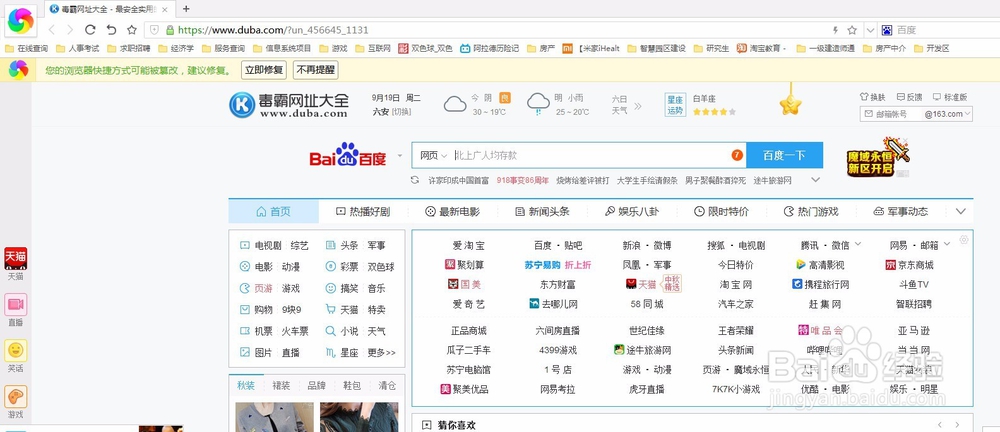Screen dimensions: 1000x432
Task: Open the browser's colorful logo menu
Action: tap(20, 22)
